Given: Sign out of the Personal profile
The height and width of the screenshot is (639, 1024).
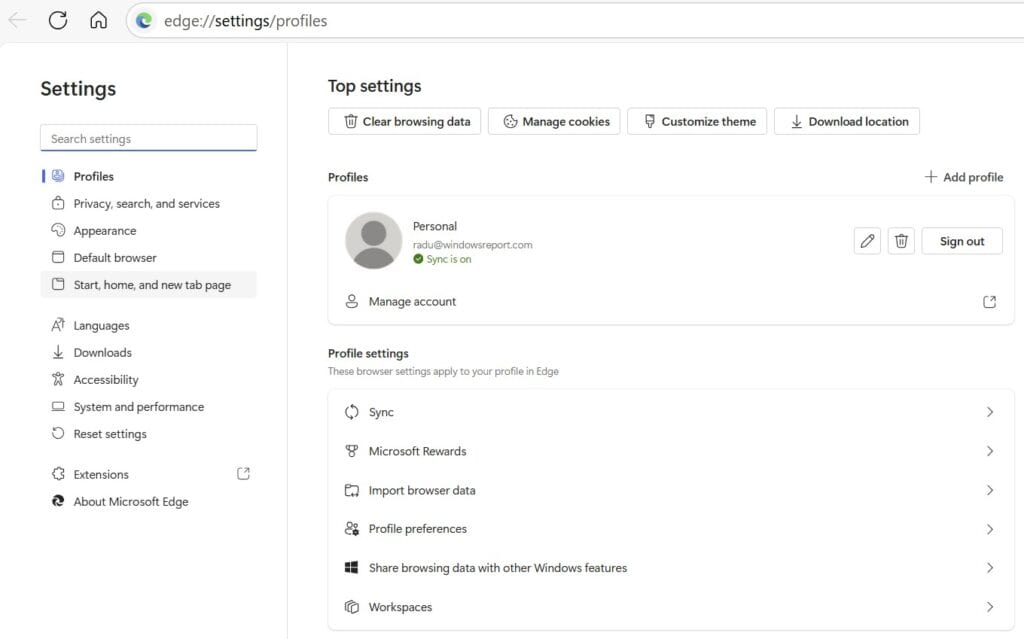Looking at the screenshot, I should 961,241.
